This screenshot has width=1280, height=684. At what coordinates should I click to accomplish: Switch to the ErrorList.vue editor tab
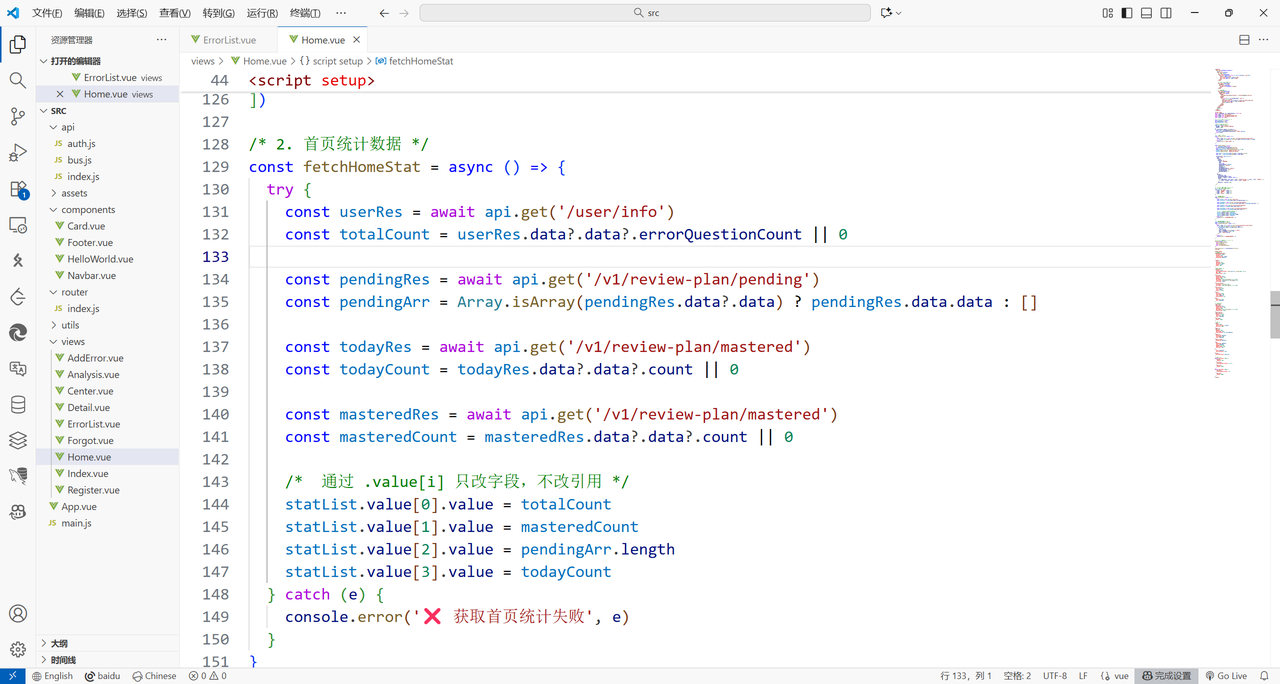pos(230,40)
